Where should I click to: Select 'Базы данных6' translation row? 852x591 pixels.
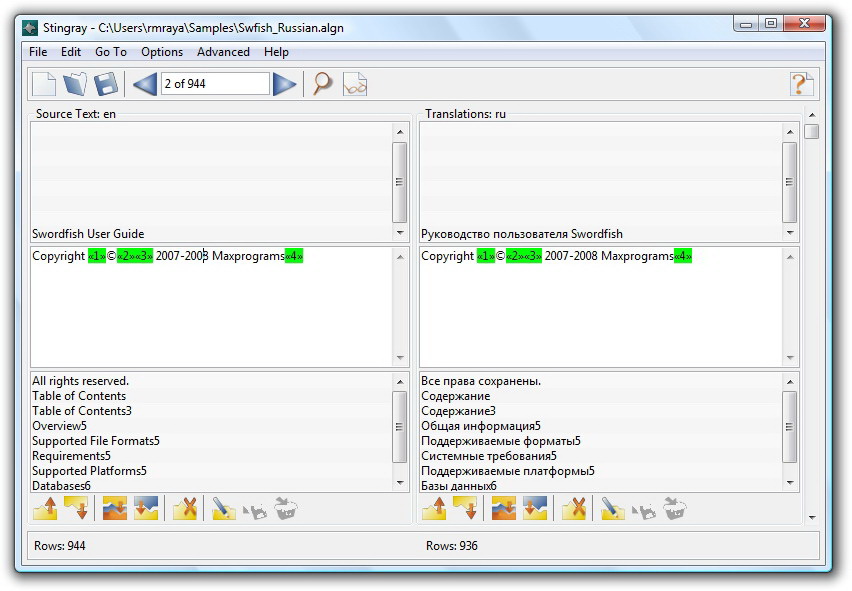(600, 486)
